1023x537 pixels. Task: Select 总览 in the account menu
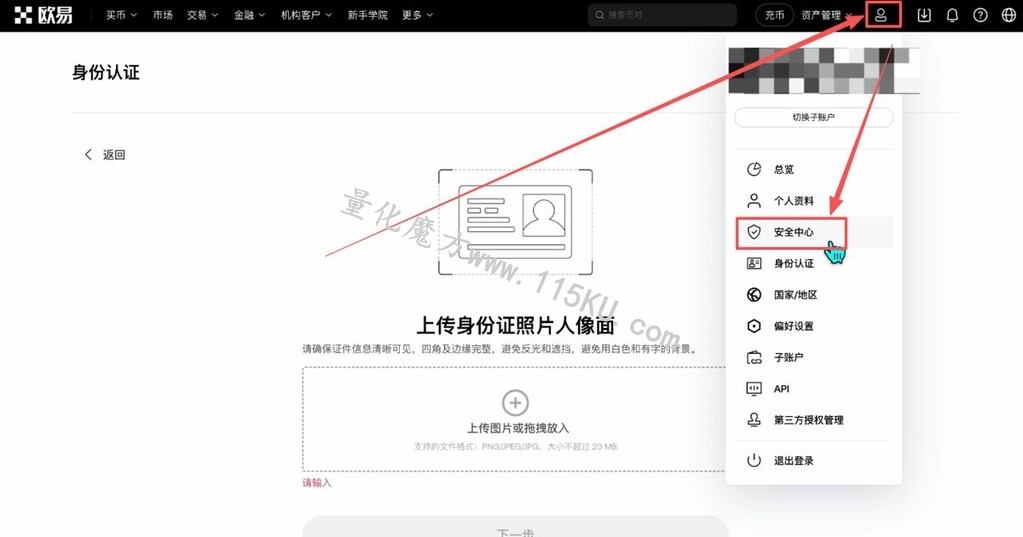click(x=814, y=169)
